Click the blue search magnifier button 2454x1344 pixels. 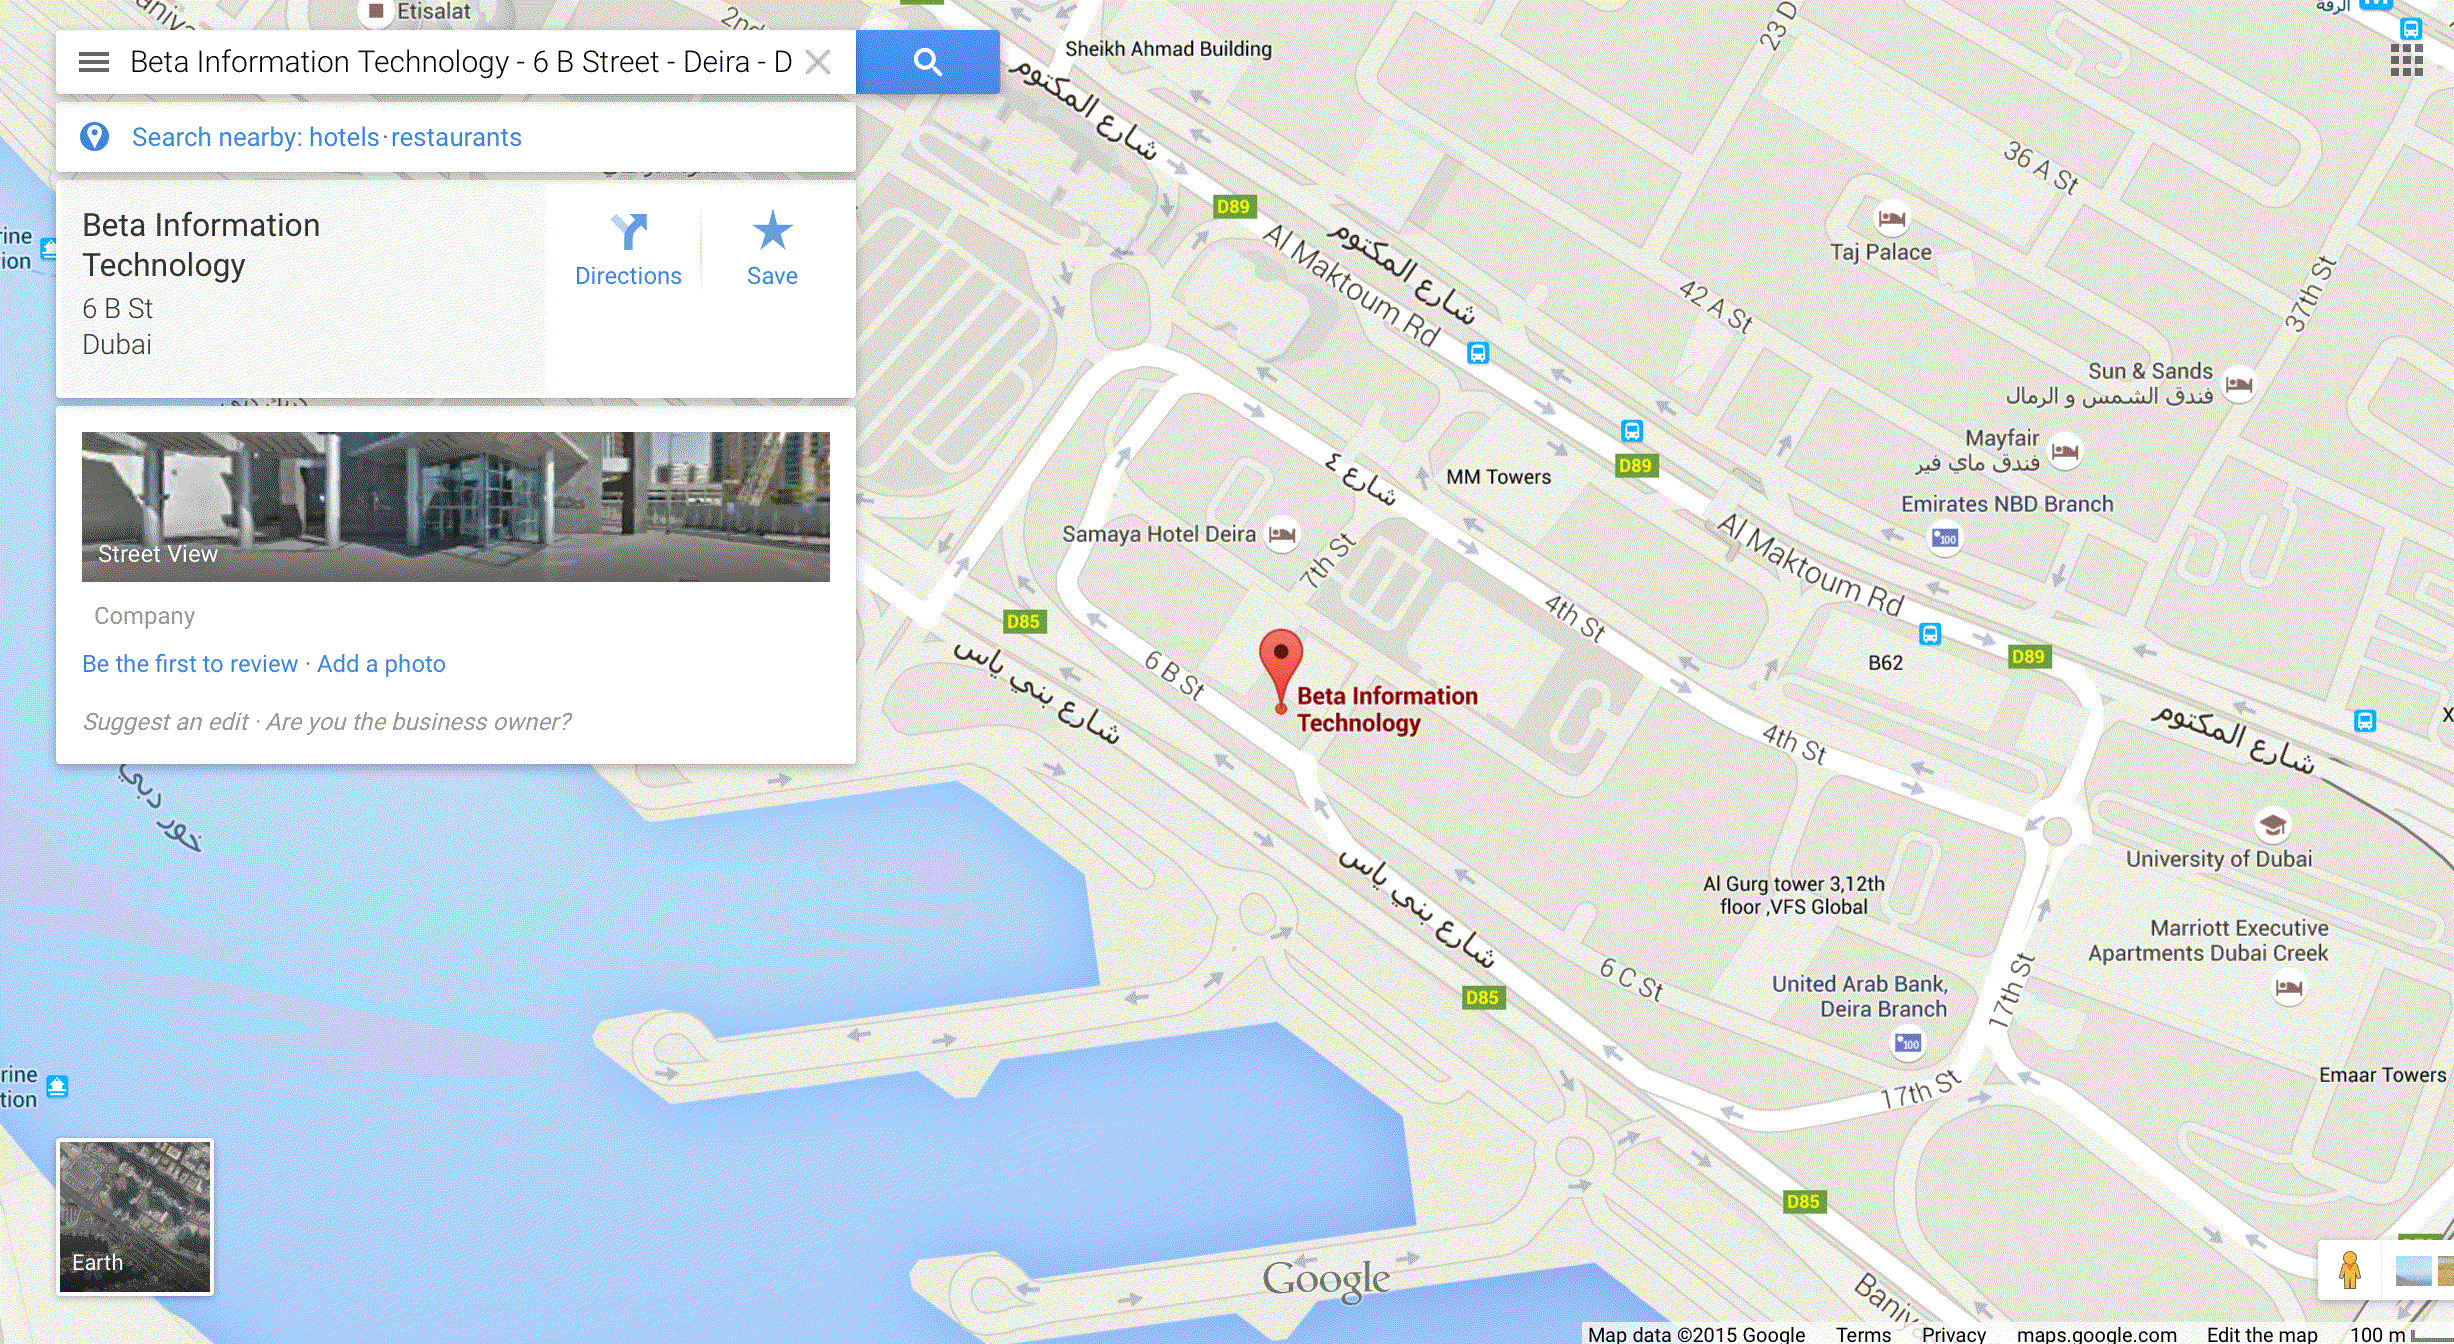928,62
